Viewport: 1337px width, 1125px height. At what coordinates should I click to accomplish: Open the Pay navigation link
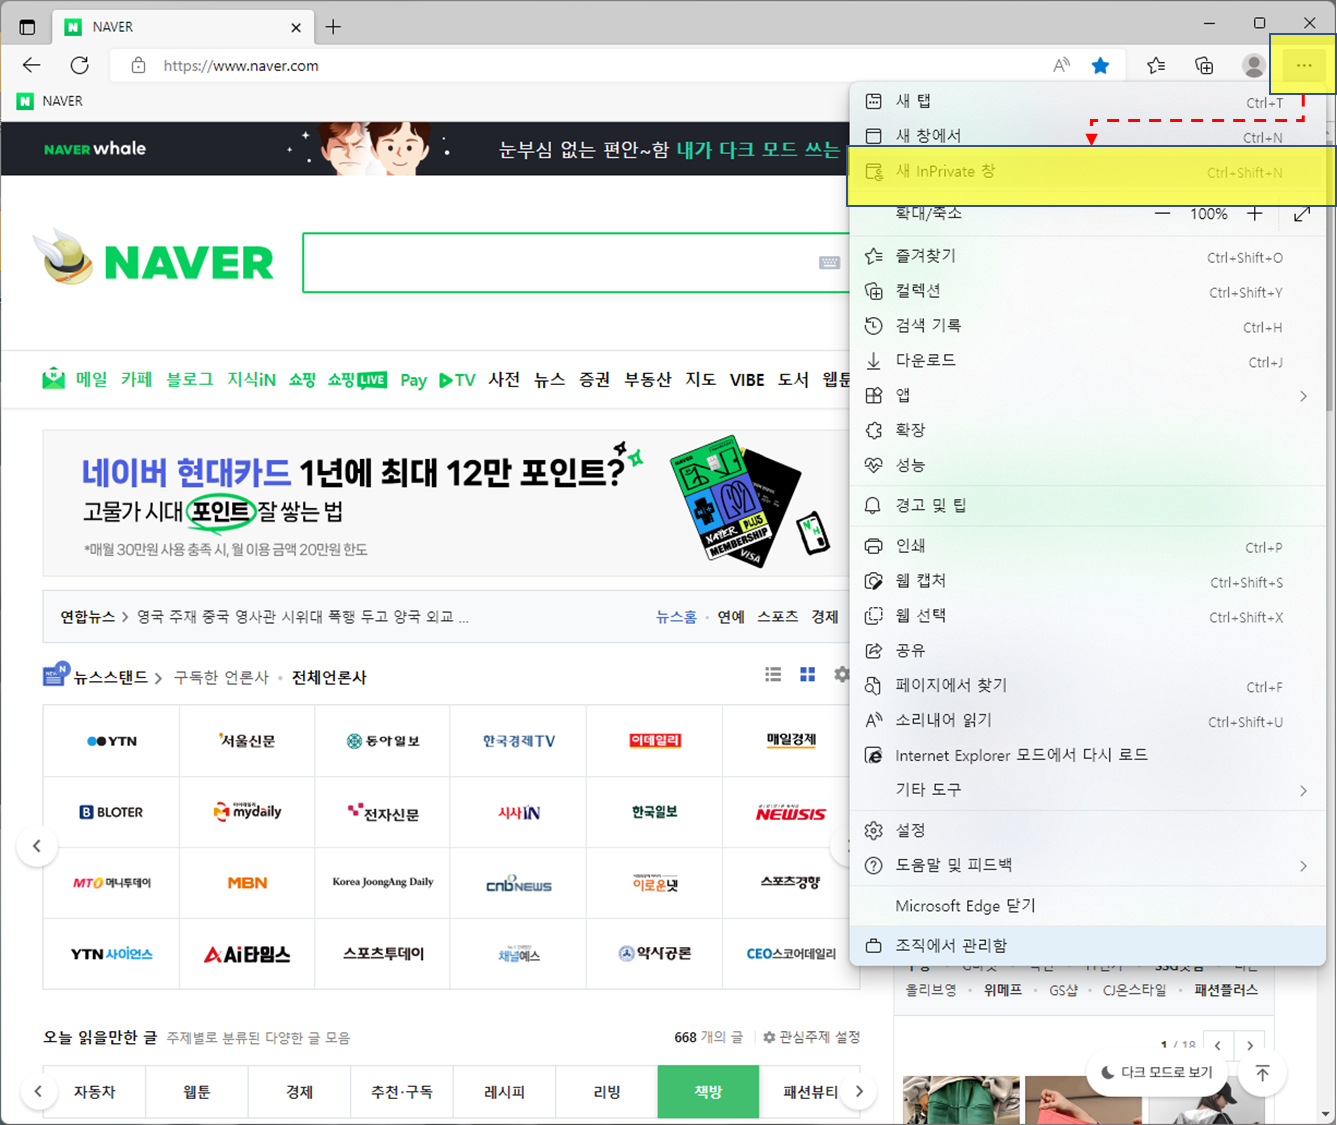[x=414, y=380]
